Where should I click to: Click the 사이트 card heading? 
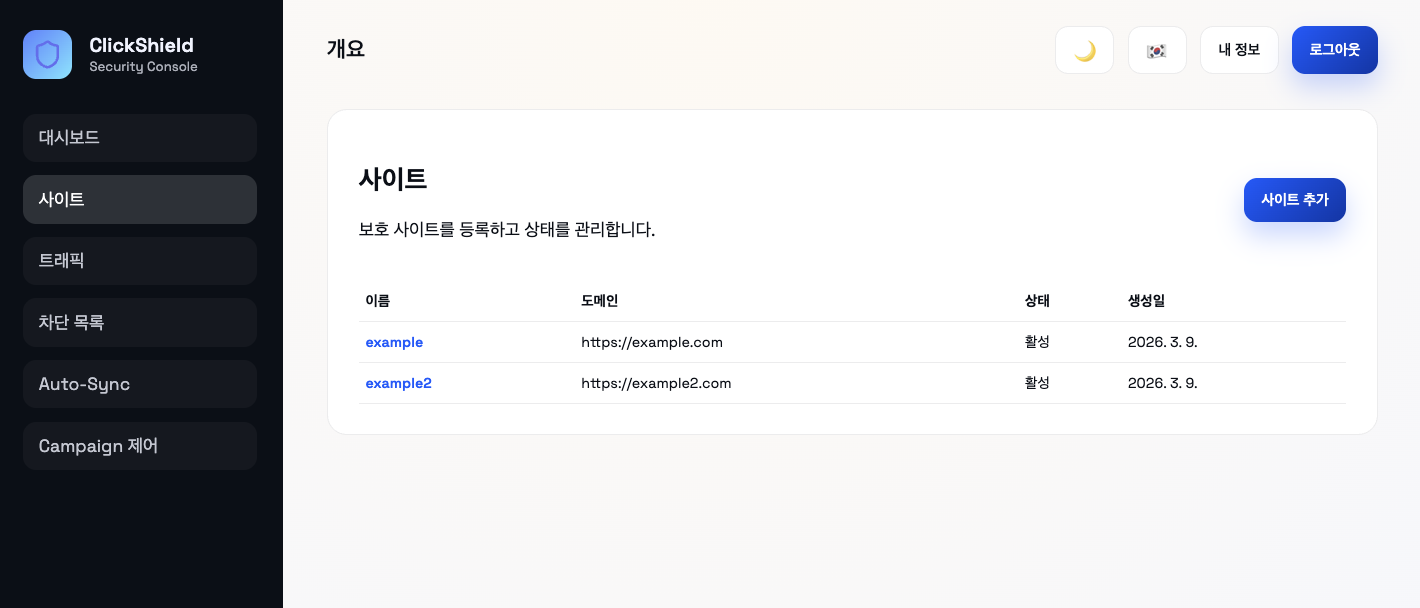click(393, 179)
